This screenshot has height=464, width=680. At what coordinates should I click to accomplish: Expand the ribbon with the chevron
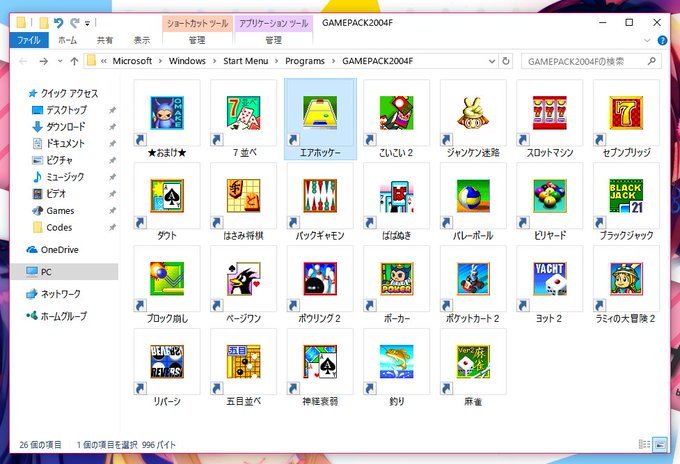[x=647, y=40]
